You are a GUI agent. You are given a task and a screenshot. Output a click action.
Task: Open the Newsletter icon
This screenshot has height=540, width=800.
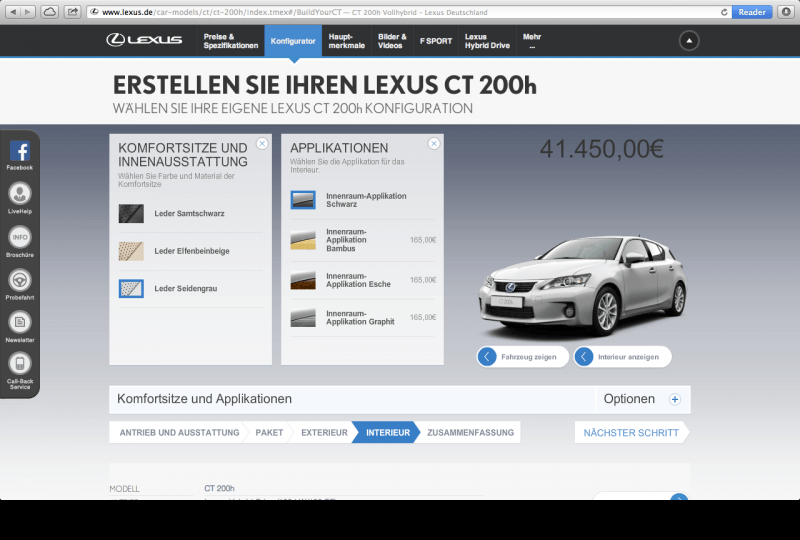(x=20, y=322)
